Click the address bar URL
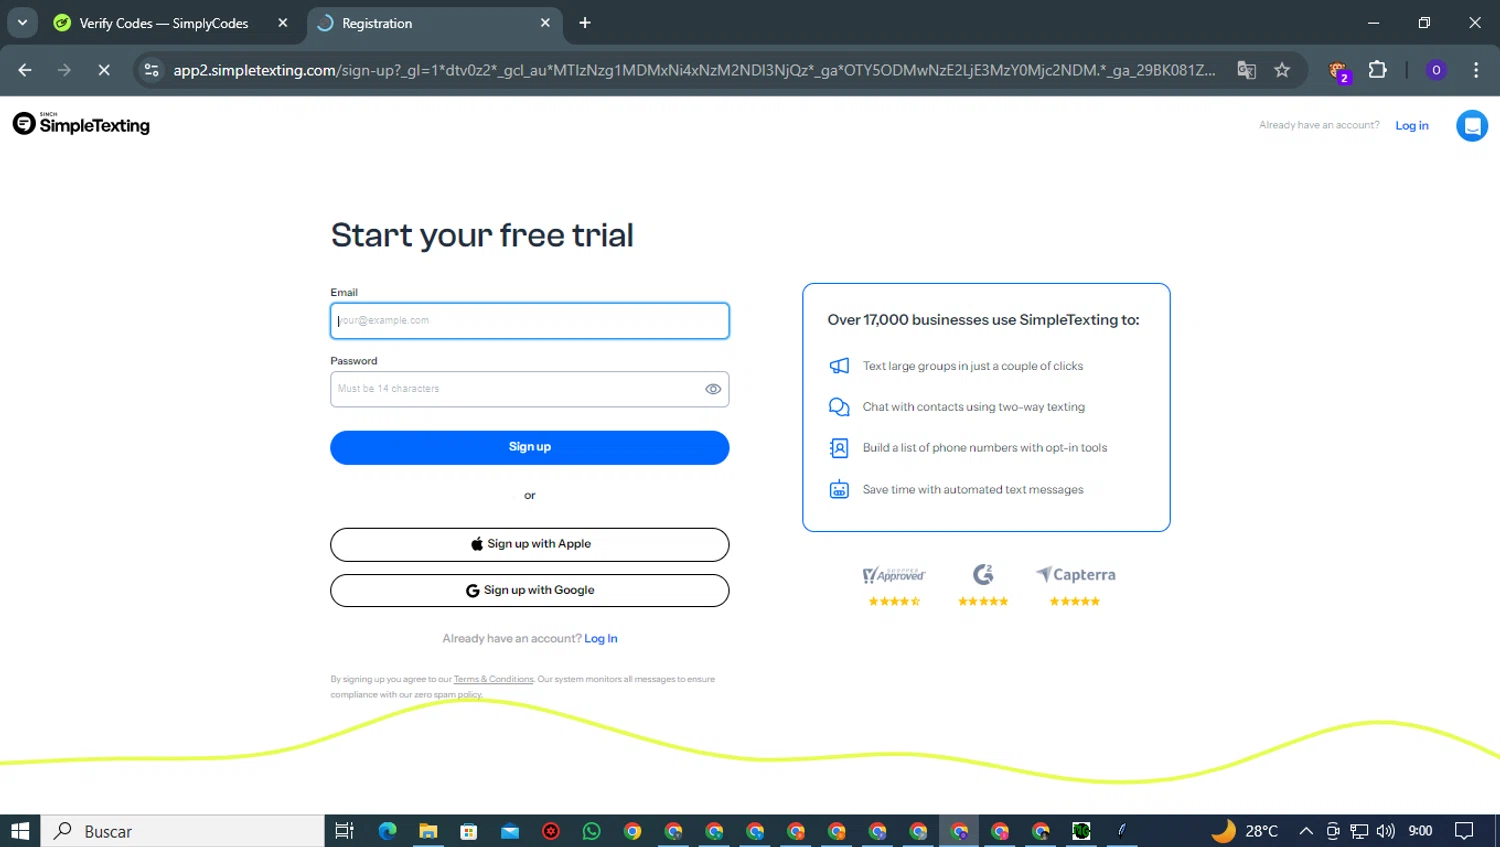Image resolution: width=1500 pixels, height=847 pixels. (694, 70)
